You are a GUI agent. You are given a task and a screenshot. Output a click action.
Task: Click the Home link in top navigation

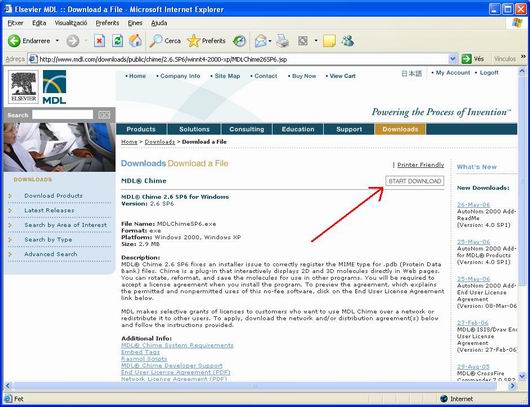pyautogui.click(x=137, y=76)
